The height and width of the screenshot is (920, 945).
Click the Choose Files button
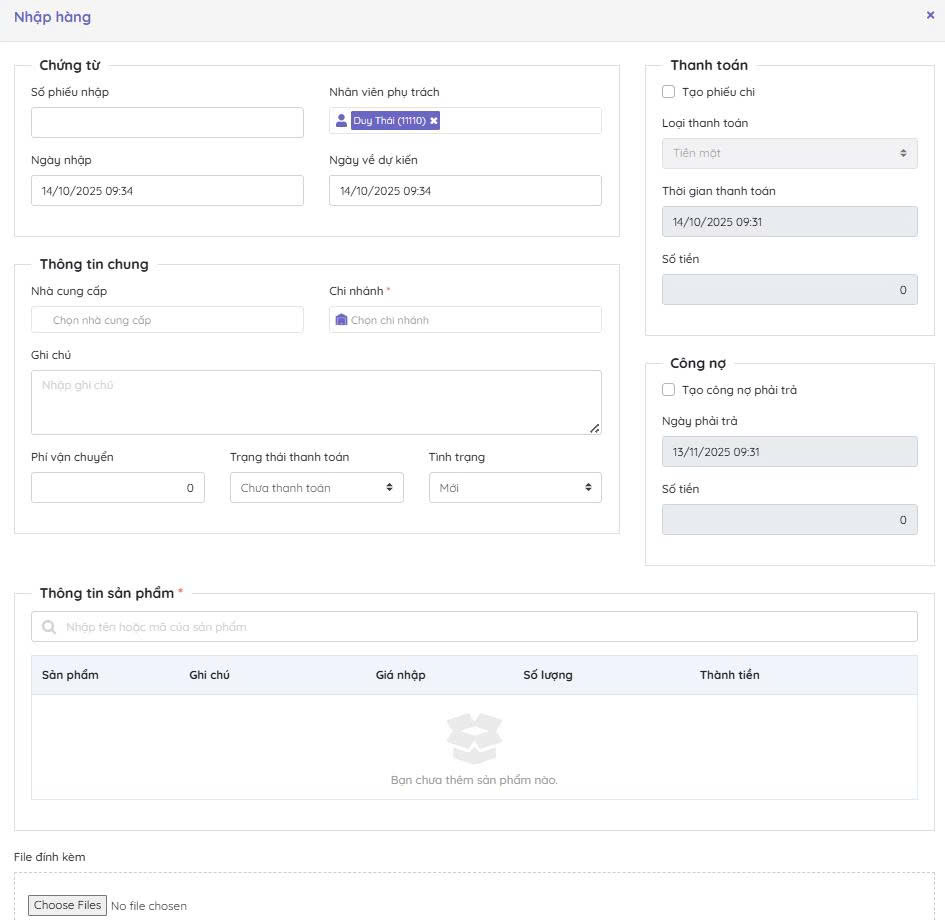pos(67,905)
